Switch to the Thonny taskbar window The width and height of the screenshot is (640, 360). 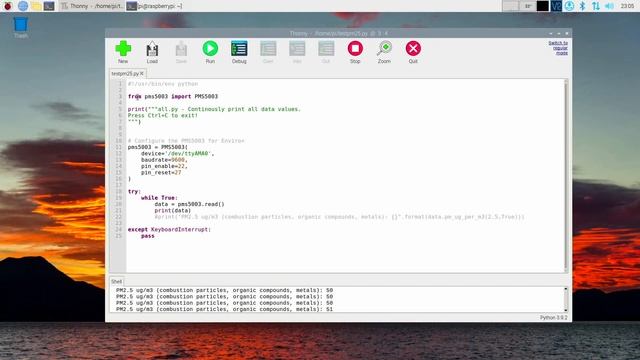tap(91, 6)
